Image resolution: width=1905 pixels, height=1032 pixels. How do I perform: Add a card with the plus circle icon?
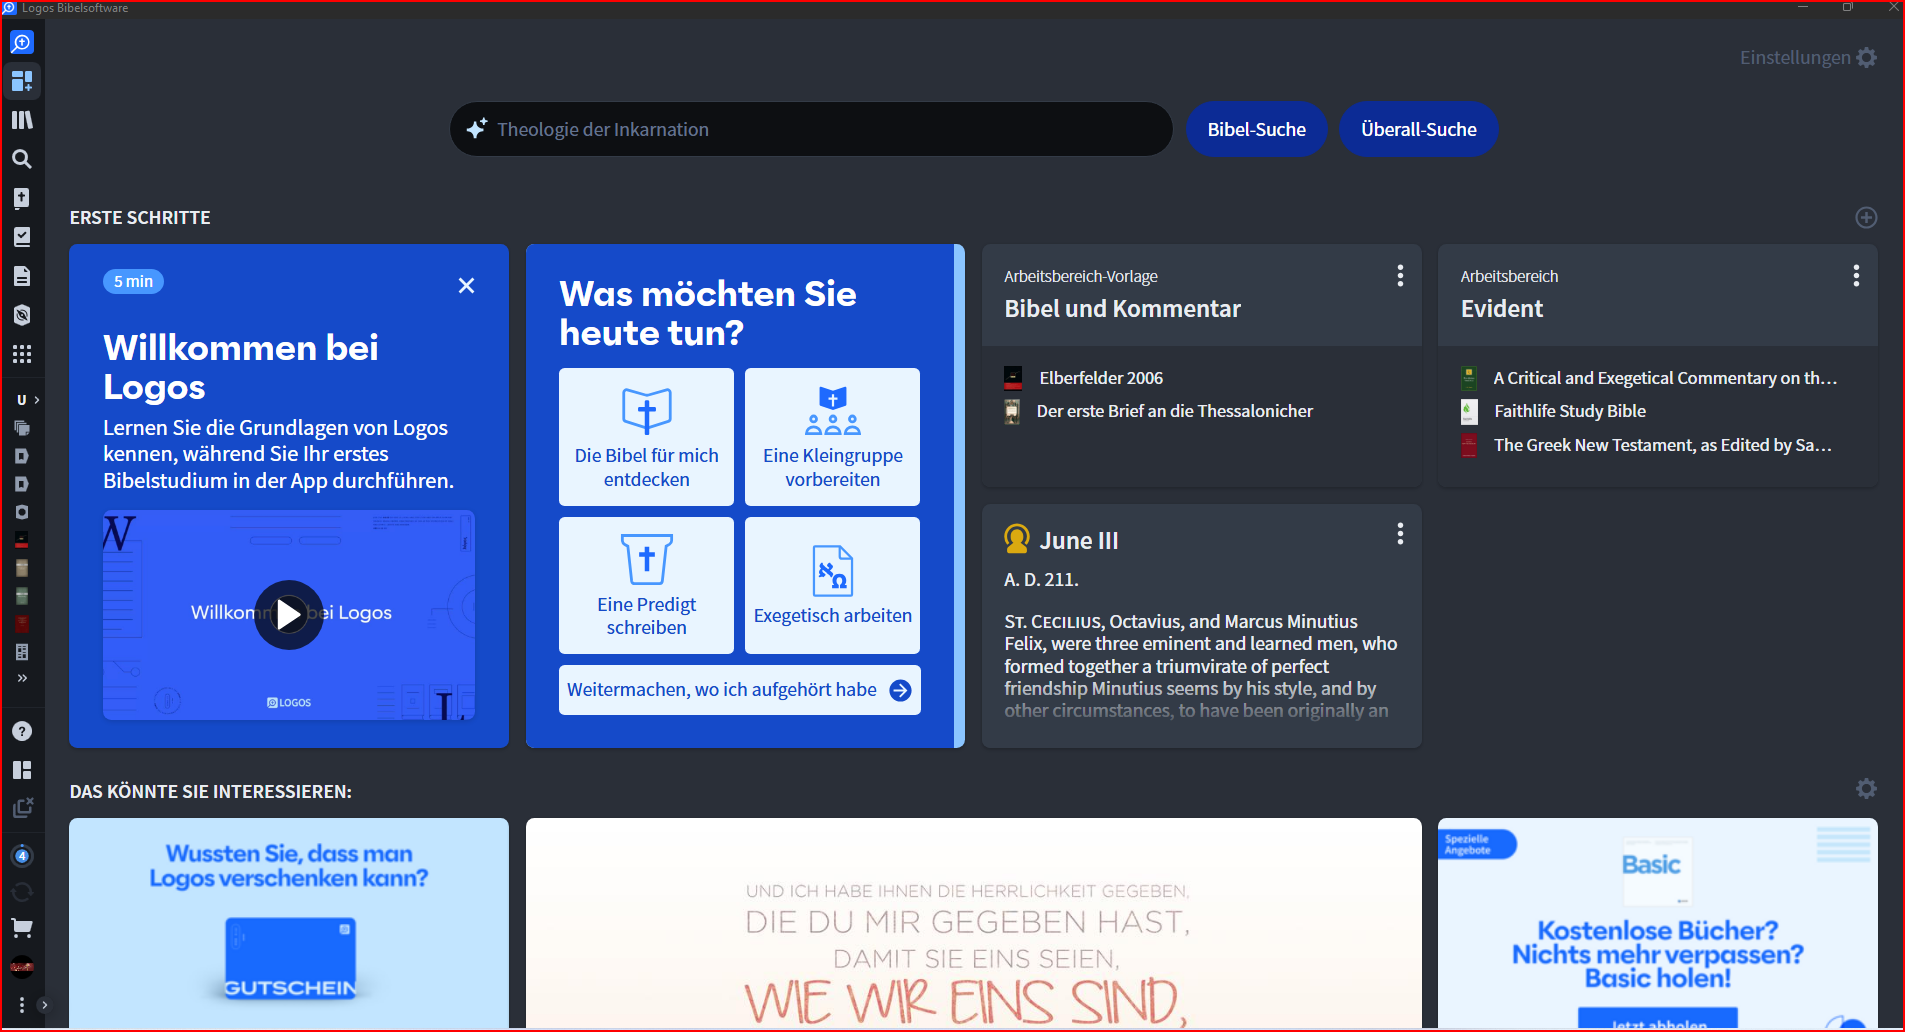click(x=1866, y=218)
